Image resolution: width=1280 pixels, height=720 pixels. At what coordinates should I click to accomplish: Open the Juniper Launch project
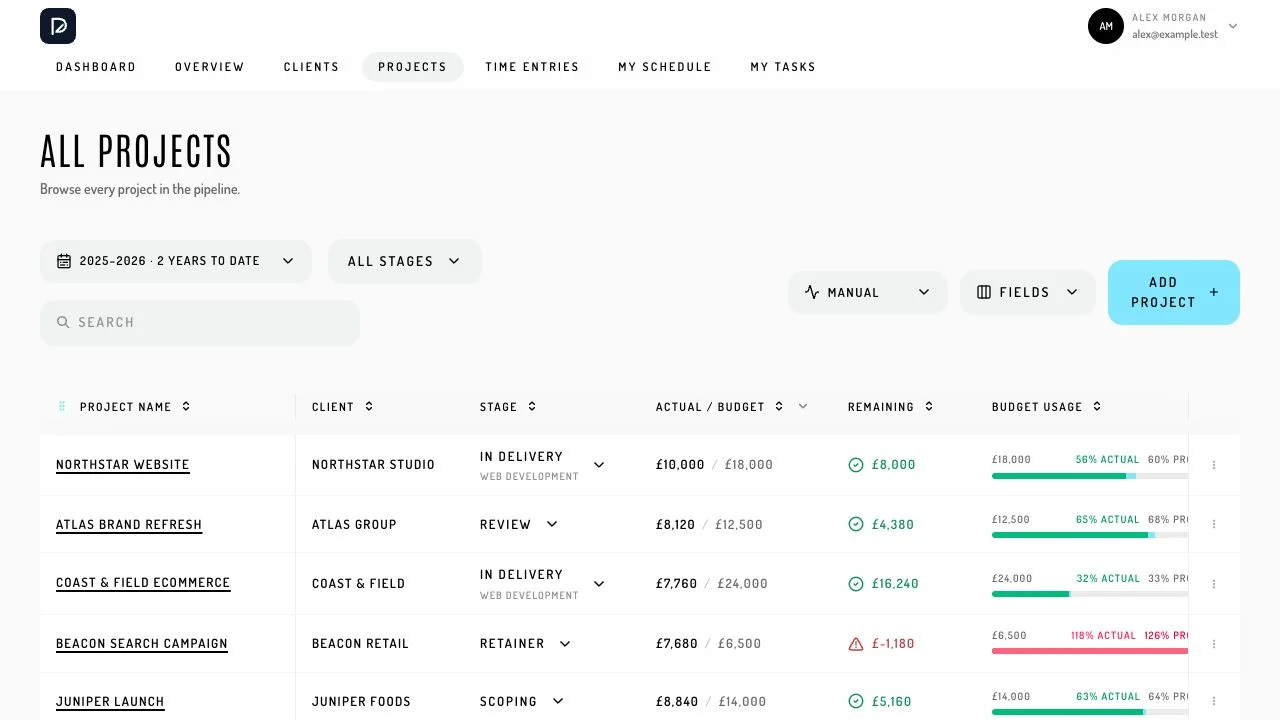(x=110, y=702)
